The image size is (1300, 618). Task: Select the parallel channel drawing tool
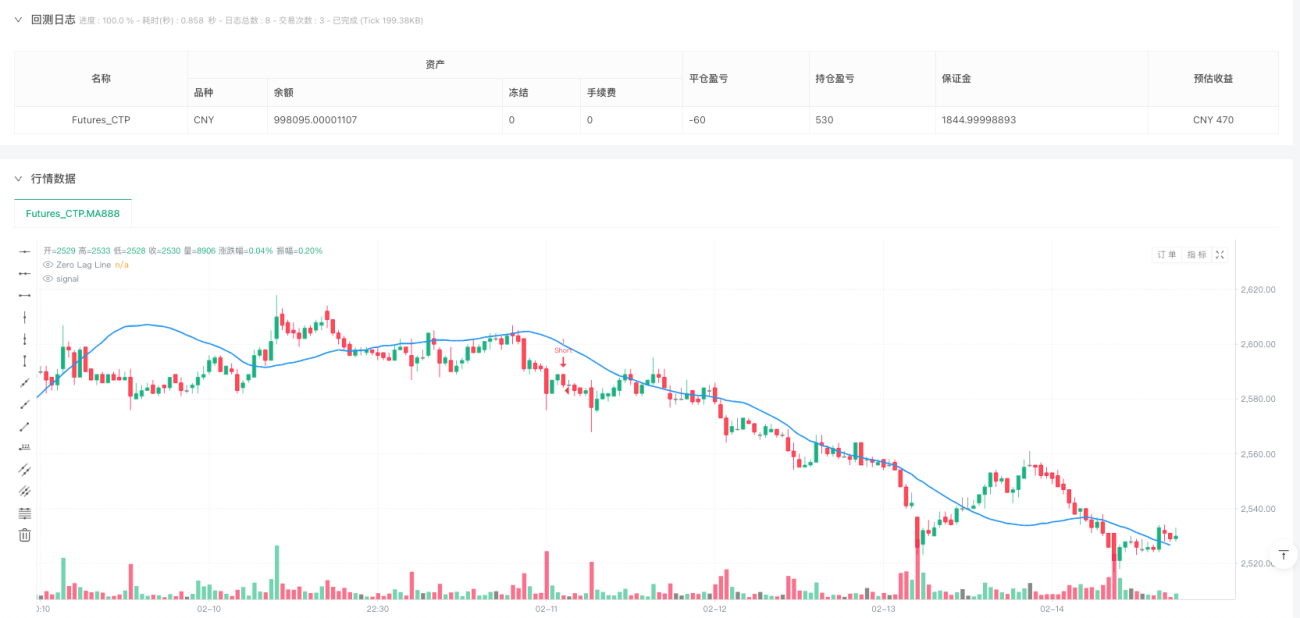point(25,469)
